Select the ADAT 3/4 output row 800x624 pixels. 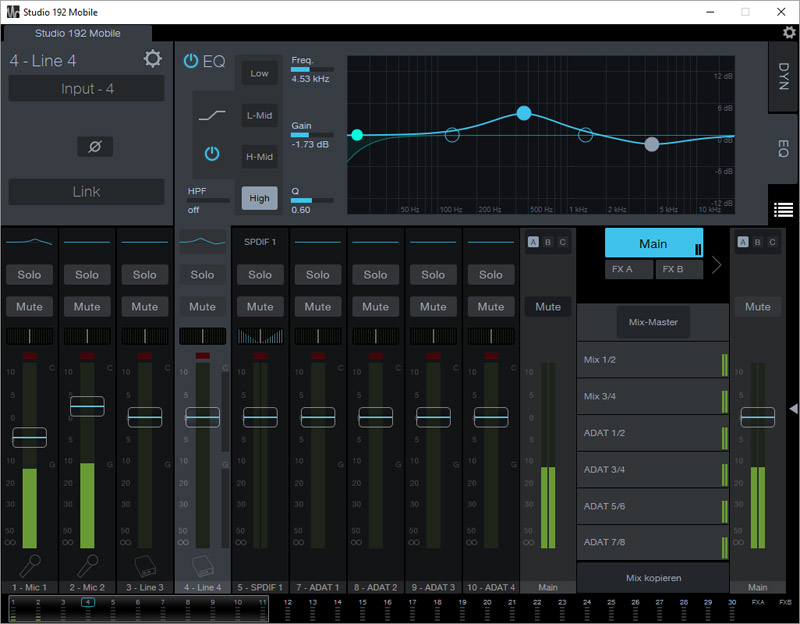pos(650,470)
